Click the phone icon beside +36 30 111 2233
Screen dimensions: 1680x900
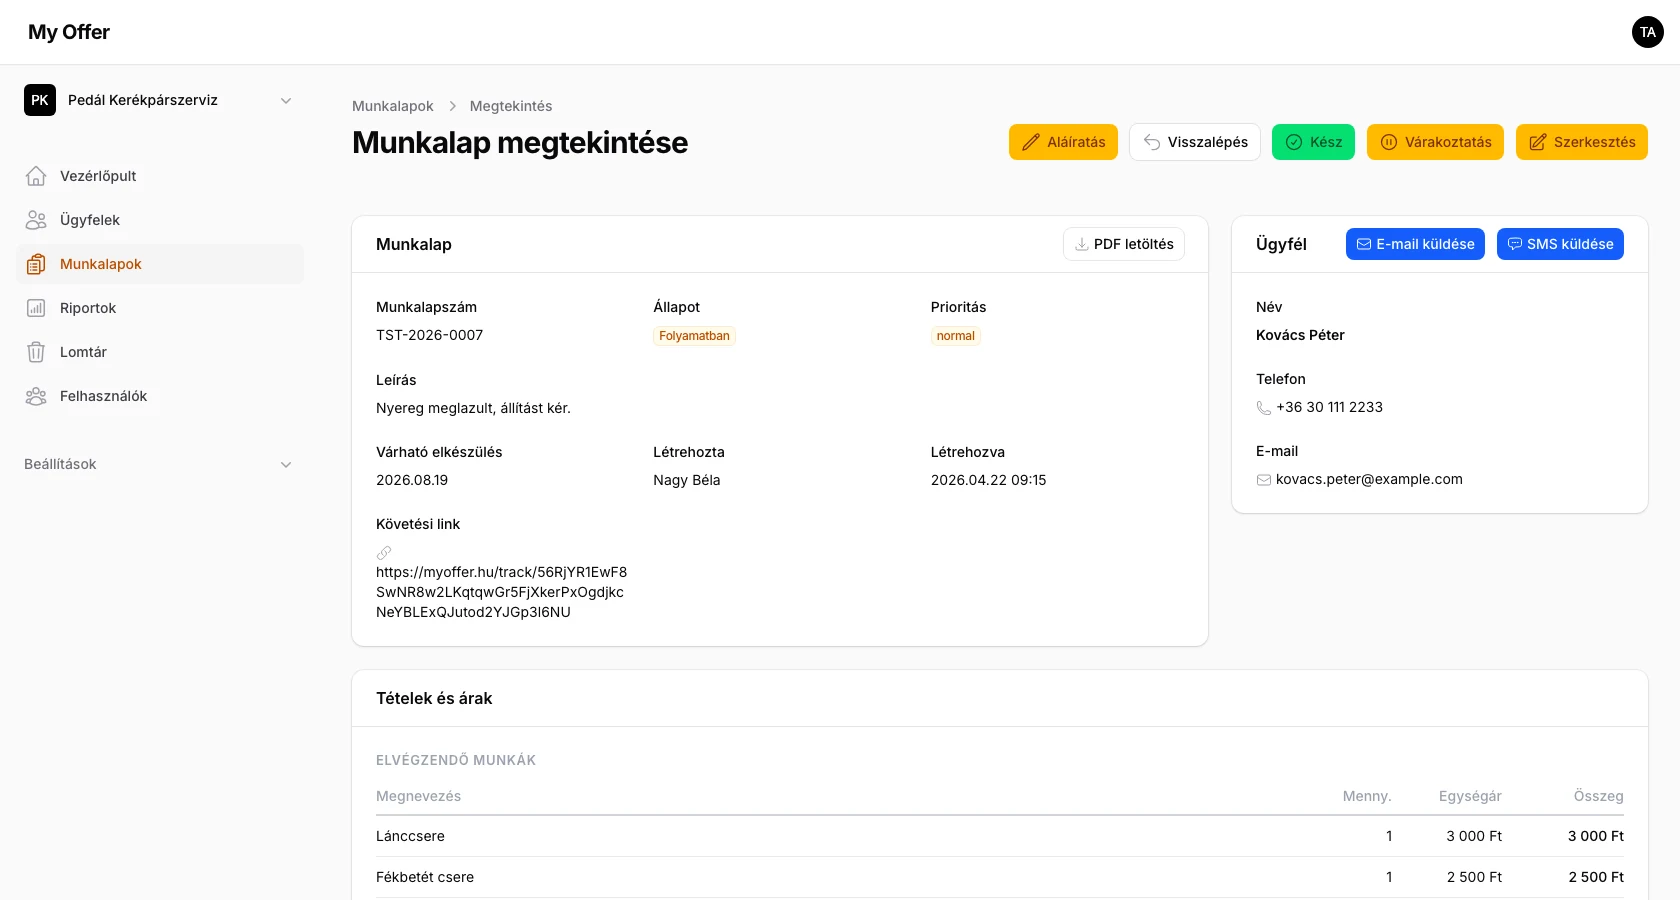[1264, 408]
